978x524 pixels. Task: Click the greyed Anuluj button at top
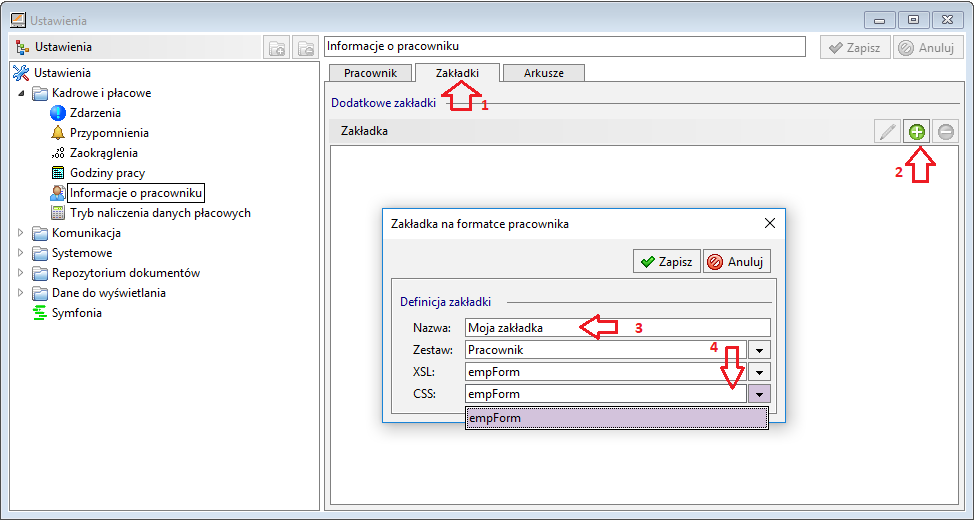(x=927, y=47)
